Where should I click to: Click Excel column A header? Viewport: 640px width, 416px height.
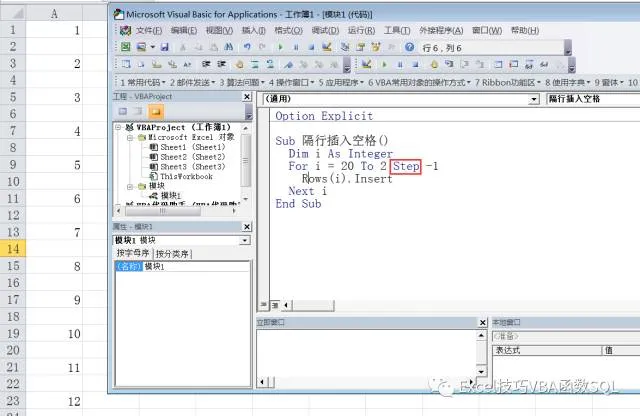point(54,13)
